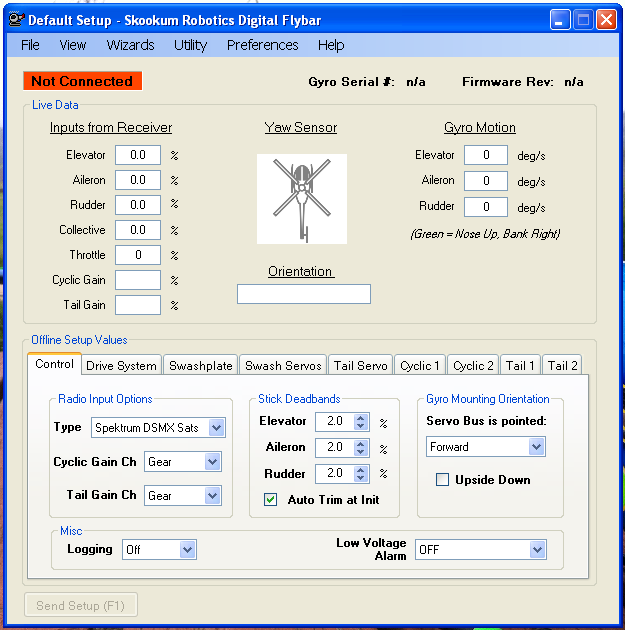
Task: Switch to the Tail 1 tab
Action: pos(520,366)
